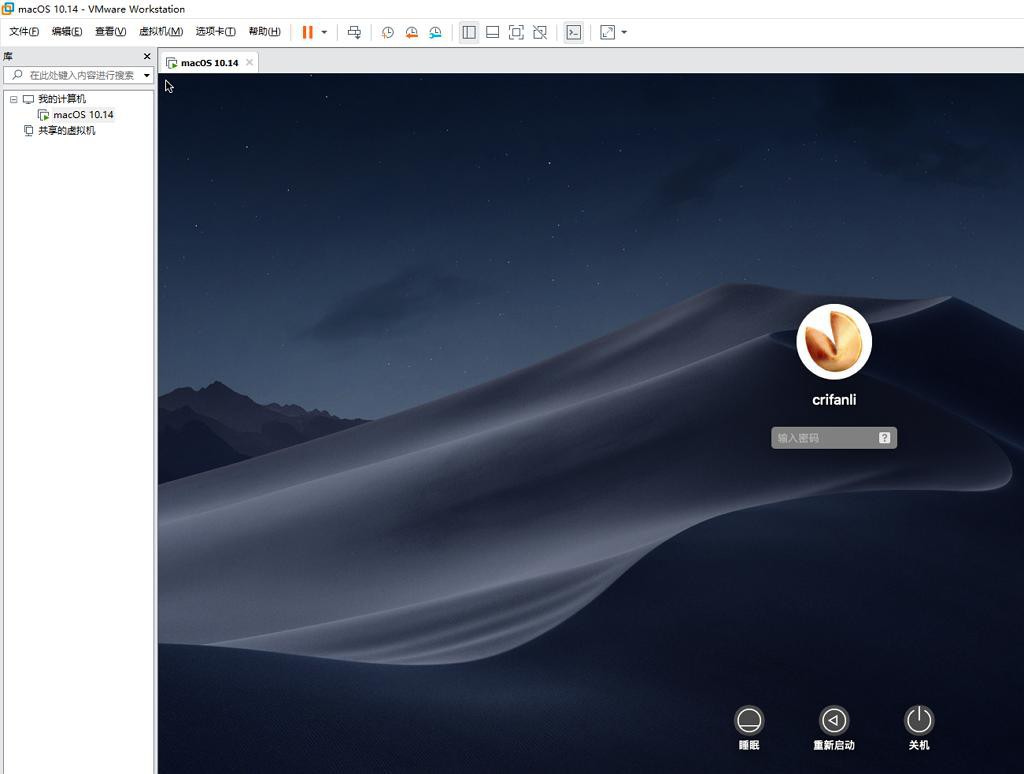Click the stretch guest display icon

point(607,32)
